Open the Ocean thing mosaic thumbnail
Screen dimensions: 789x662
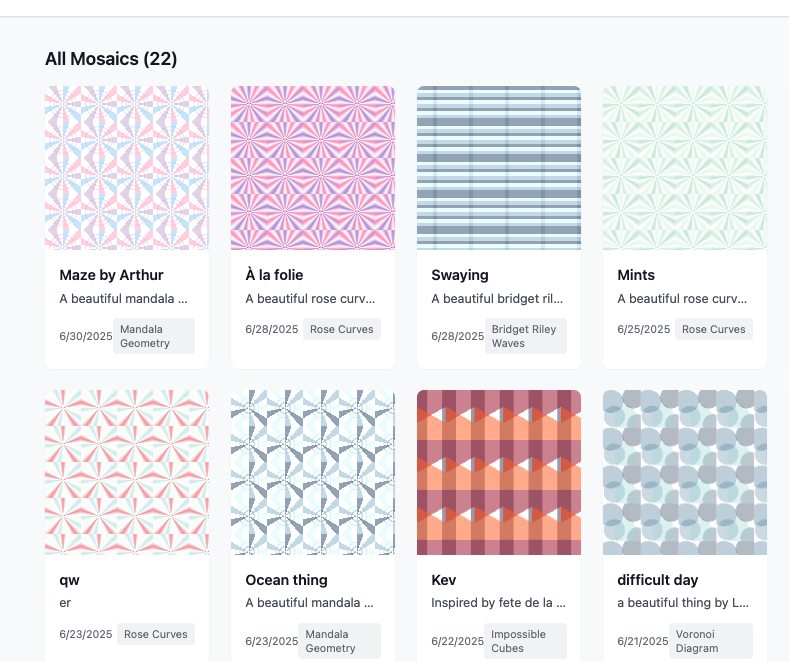pyautogui.click(x=313, y=472)
